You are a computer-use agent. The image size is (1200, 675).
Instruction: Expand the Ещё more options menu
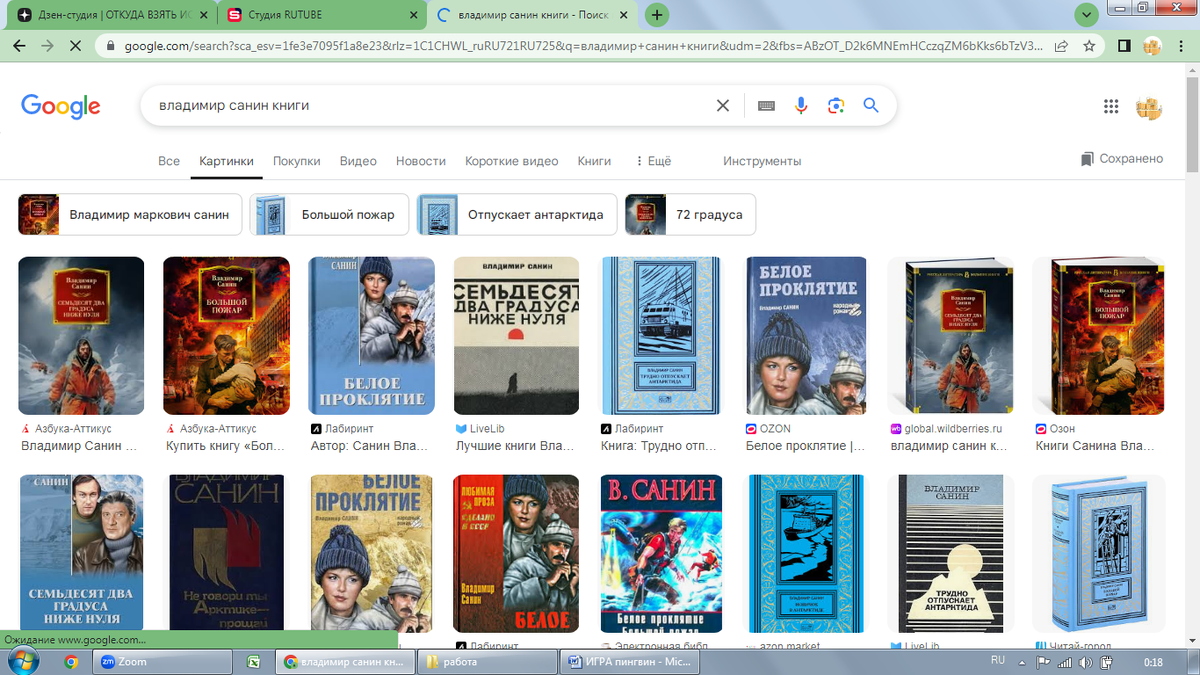point(653,161)
